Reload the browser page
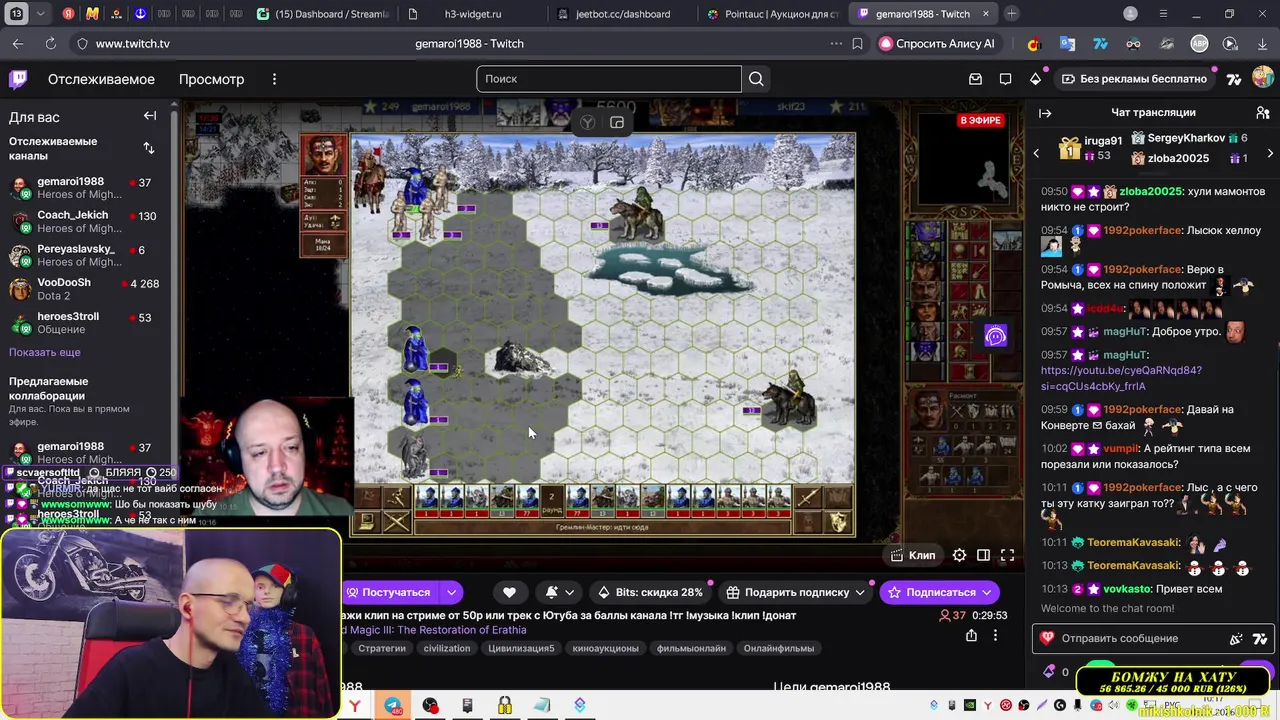This screenshot has width=1280, height=720. click(51, 44)
